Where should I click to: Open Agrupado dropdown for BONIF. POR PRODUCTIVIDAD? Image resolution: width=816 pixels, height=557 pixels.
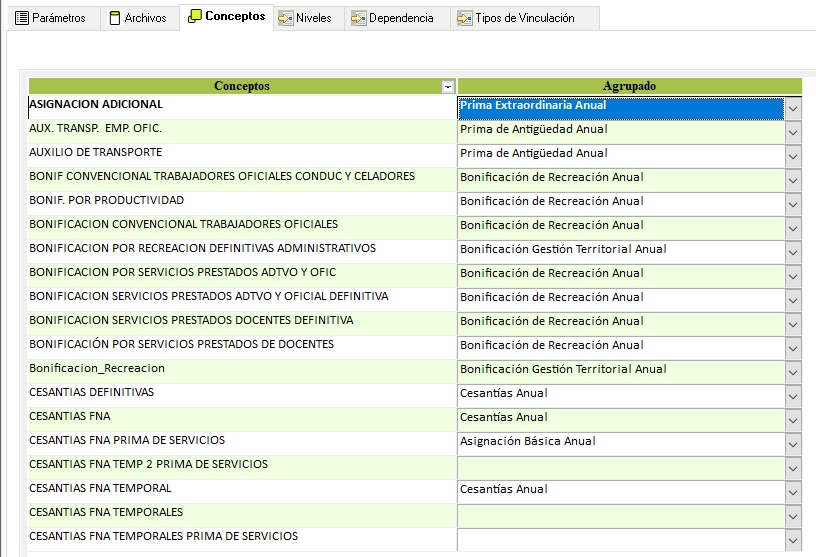[793, 204]
